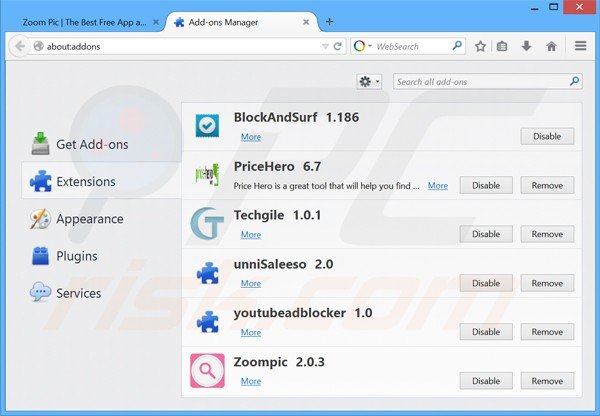Open More link for Zoompic
600x416 pixels.
(x=251, y=381)
